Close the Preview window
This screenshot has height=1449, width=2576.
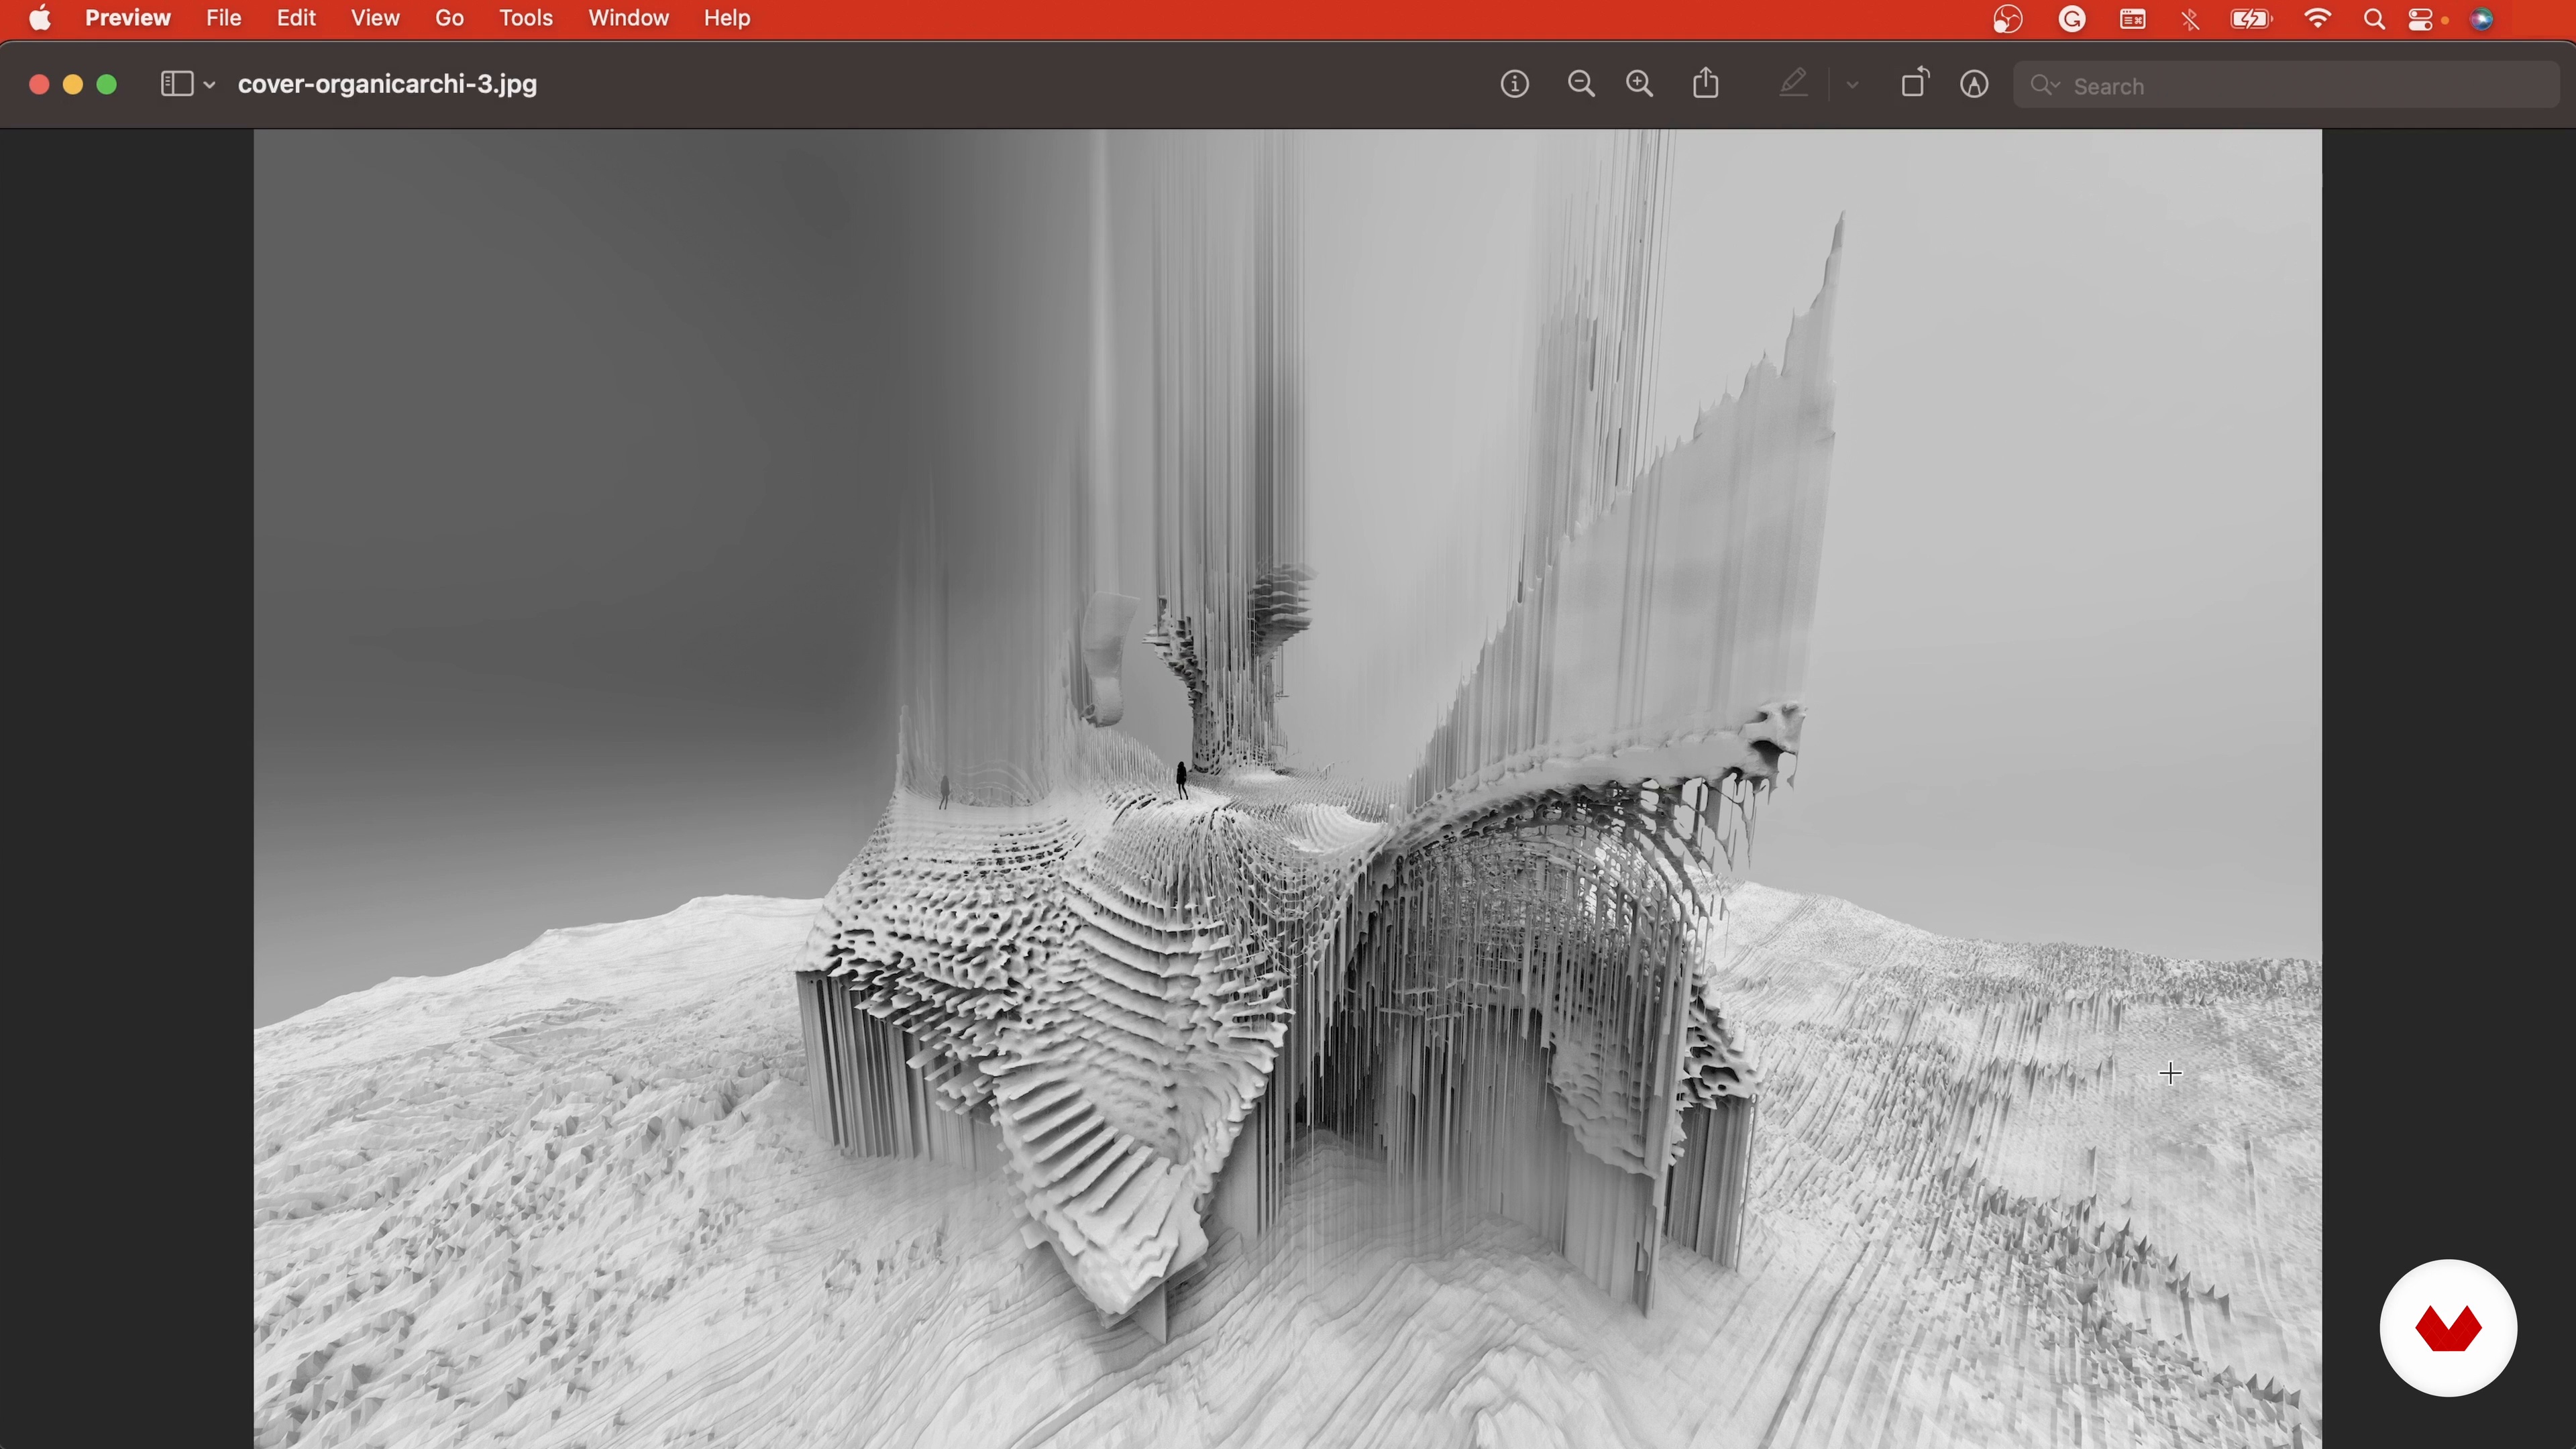[39, 86]
